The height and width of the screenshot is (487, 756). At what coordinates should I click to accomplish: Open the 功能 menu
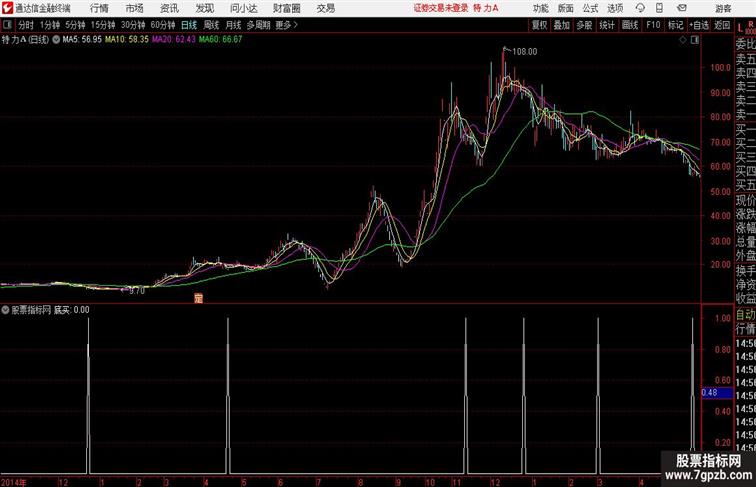540,8
